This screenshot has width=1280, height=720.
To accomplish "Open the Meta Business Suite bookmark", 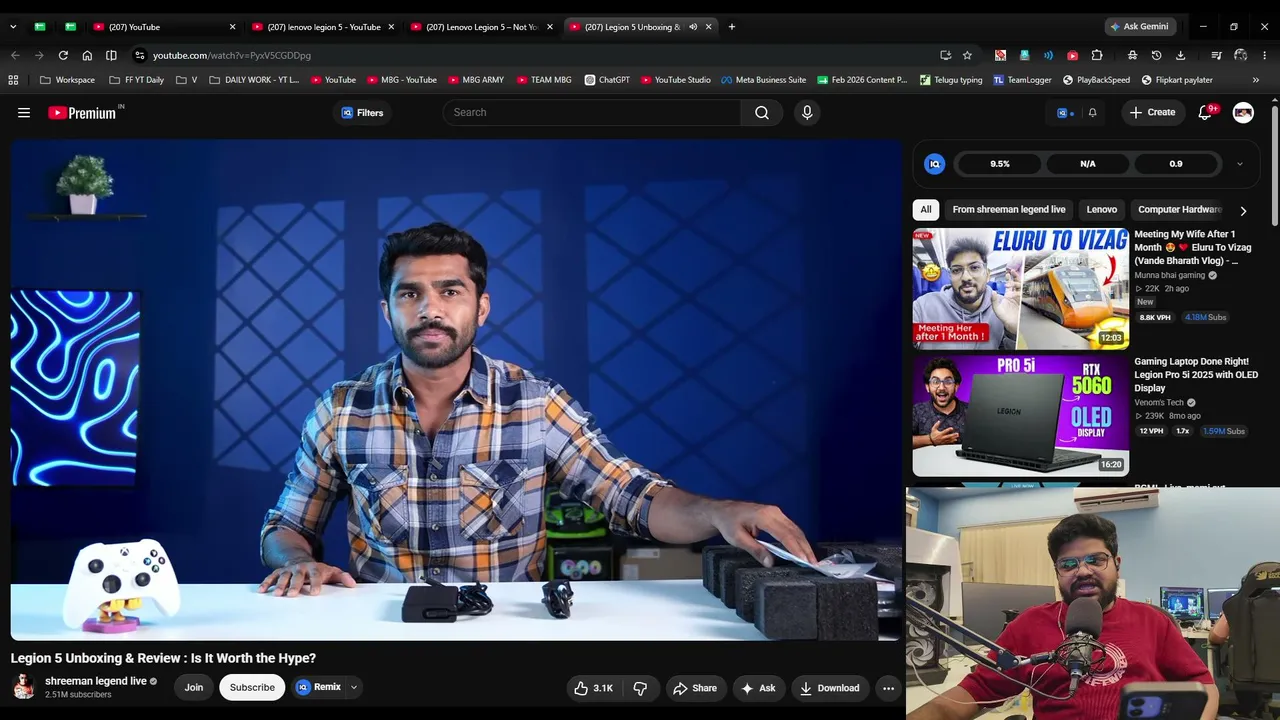I will 762,80.
